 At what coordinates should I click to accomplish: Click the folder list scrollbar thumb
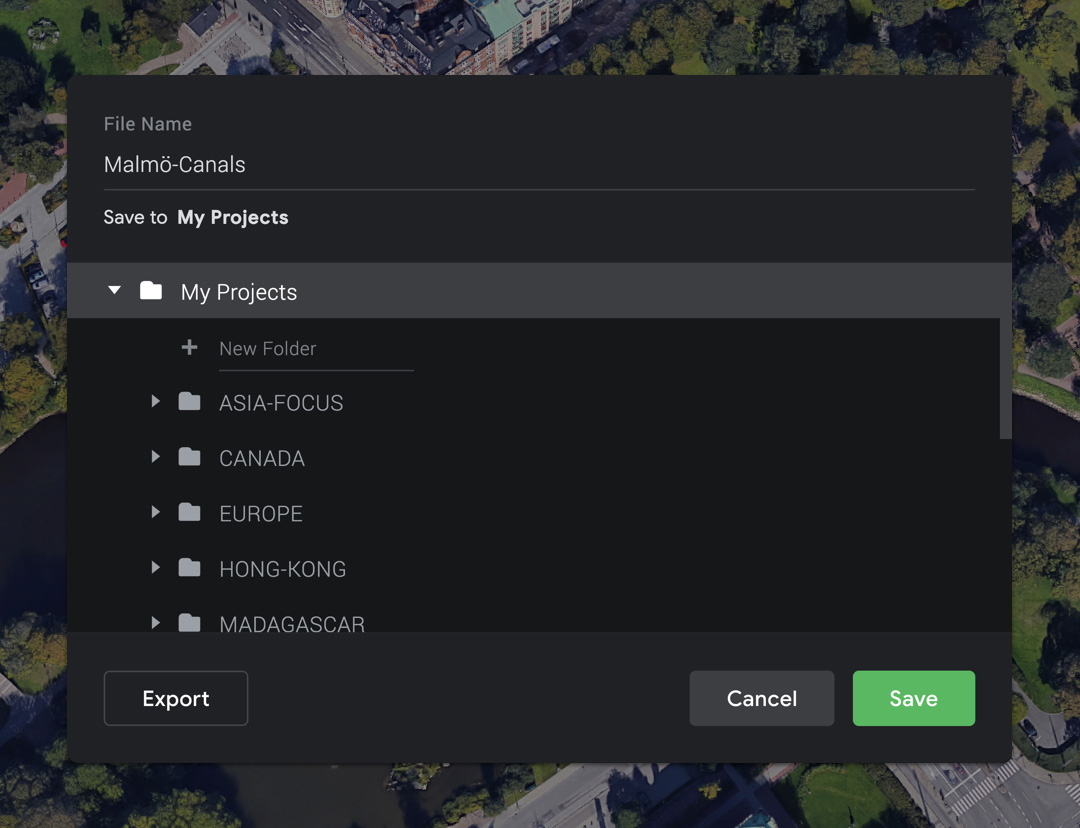[1005, 378]
